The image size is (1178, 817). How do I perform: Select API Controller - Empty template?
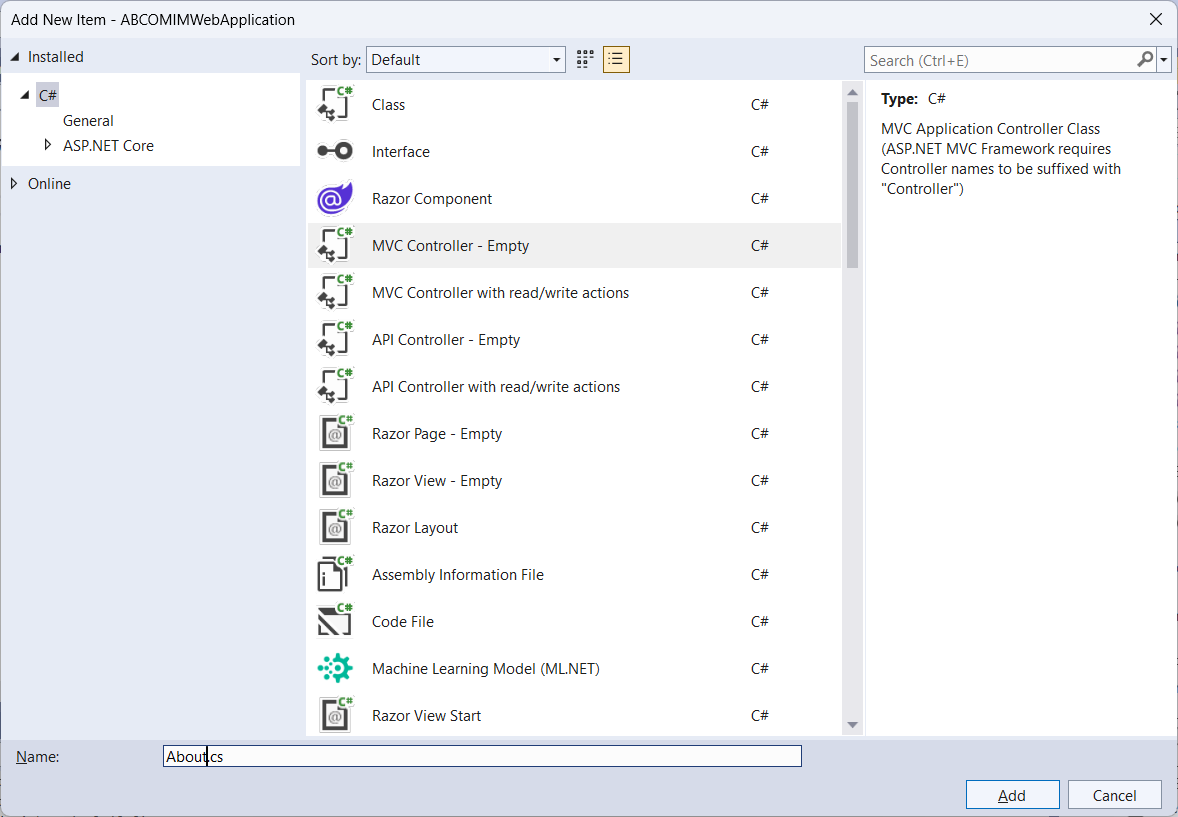tap(446, 340)
